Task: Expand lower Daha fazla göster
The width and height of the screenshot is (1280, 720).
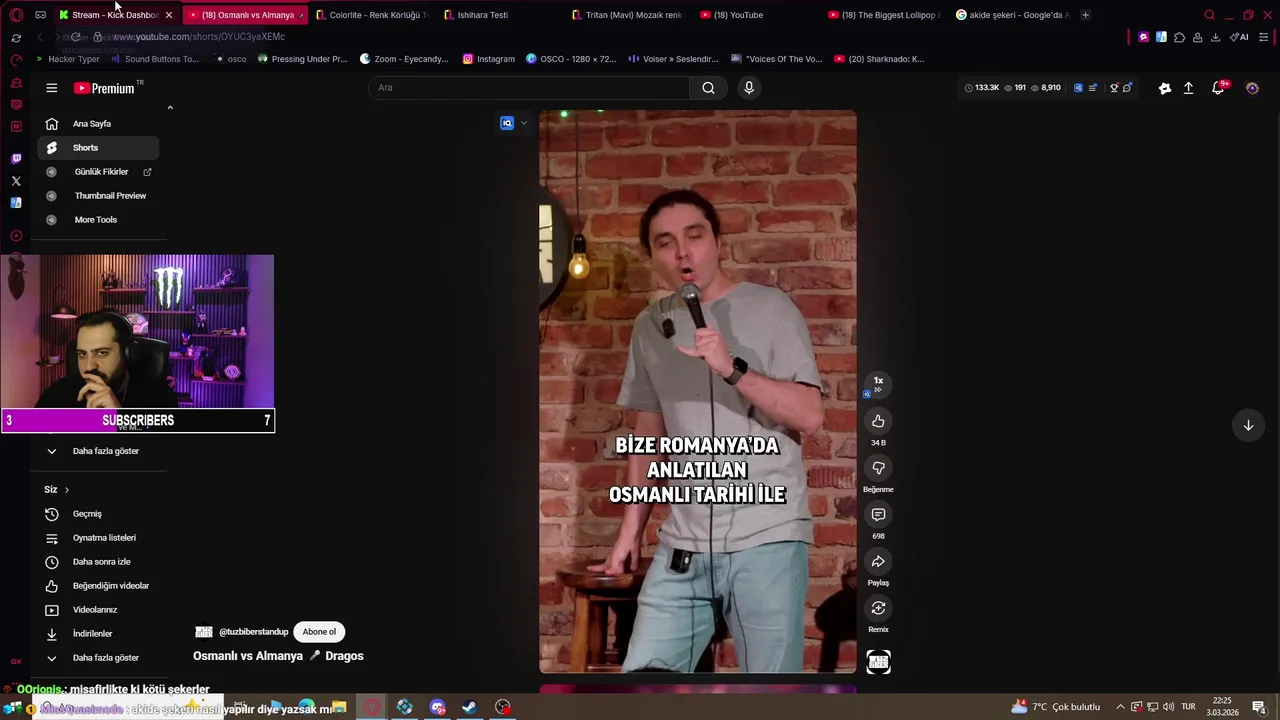Action: (98, 658)
